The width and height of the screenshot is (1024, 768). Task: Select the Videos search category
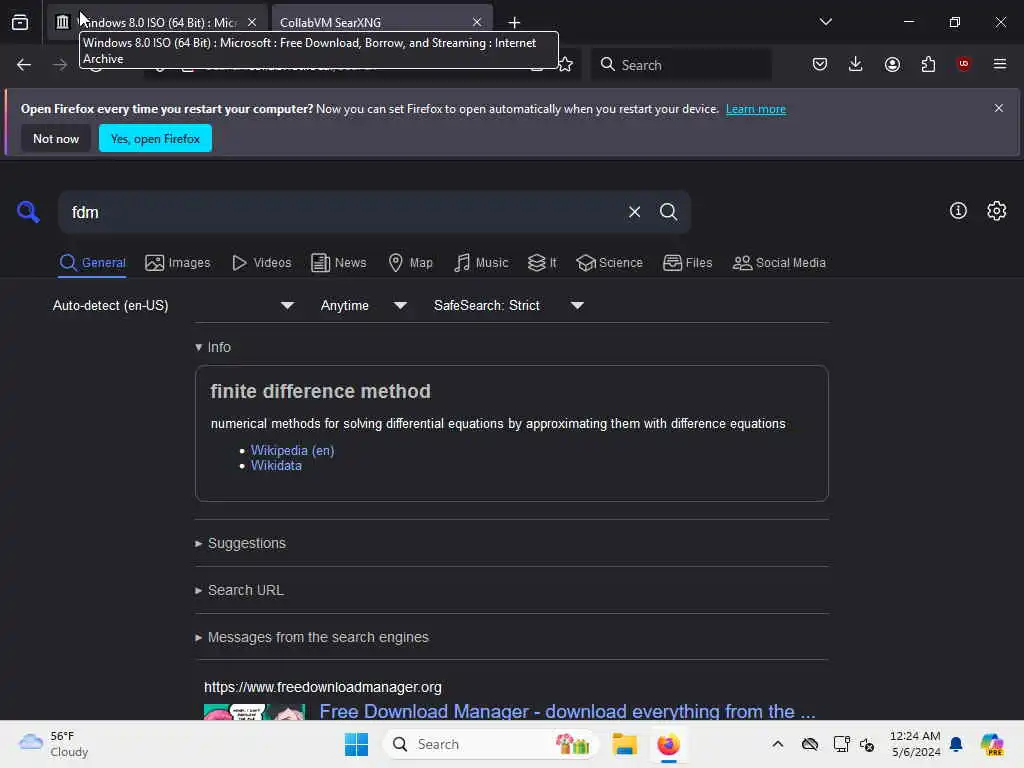point(262,263)
